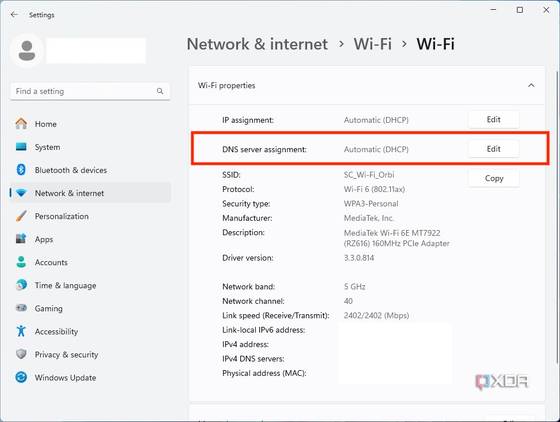
Task: Open Privacy & security settings
Action: point(90,354)
